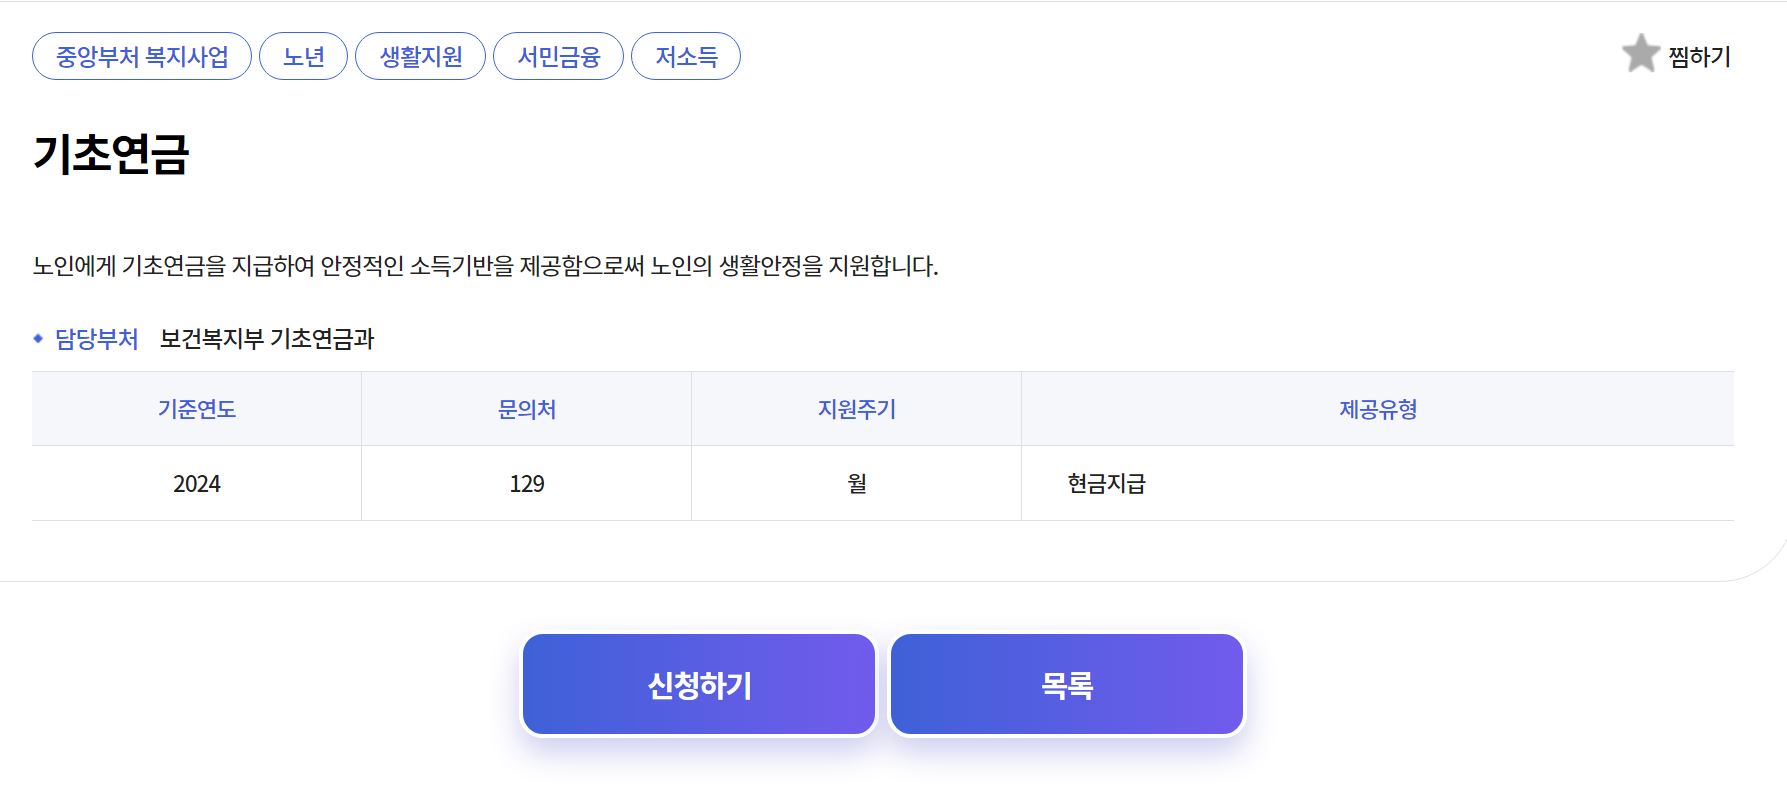Select the 서민금융 category tag
1787x795 pixels.
point(557,56)
